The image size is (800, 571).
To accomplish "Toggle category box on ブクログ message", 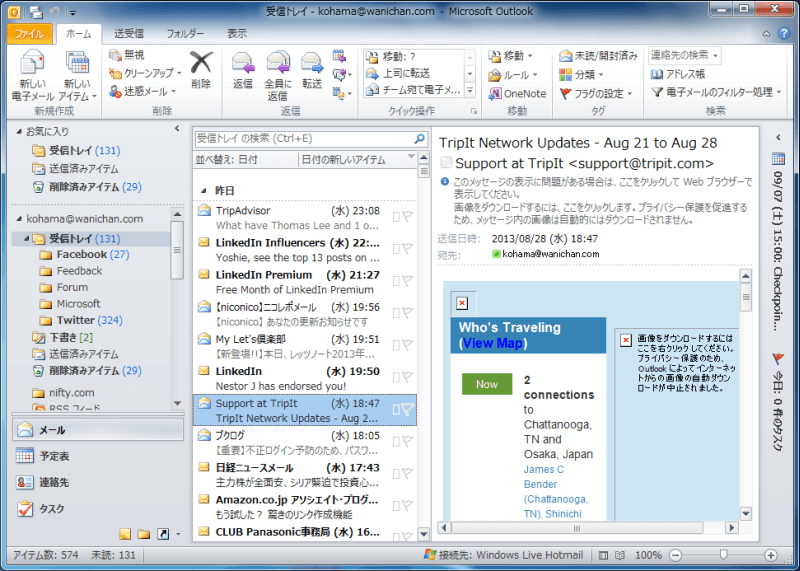I will 396,442.
